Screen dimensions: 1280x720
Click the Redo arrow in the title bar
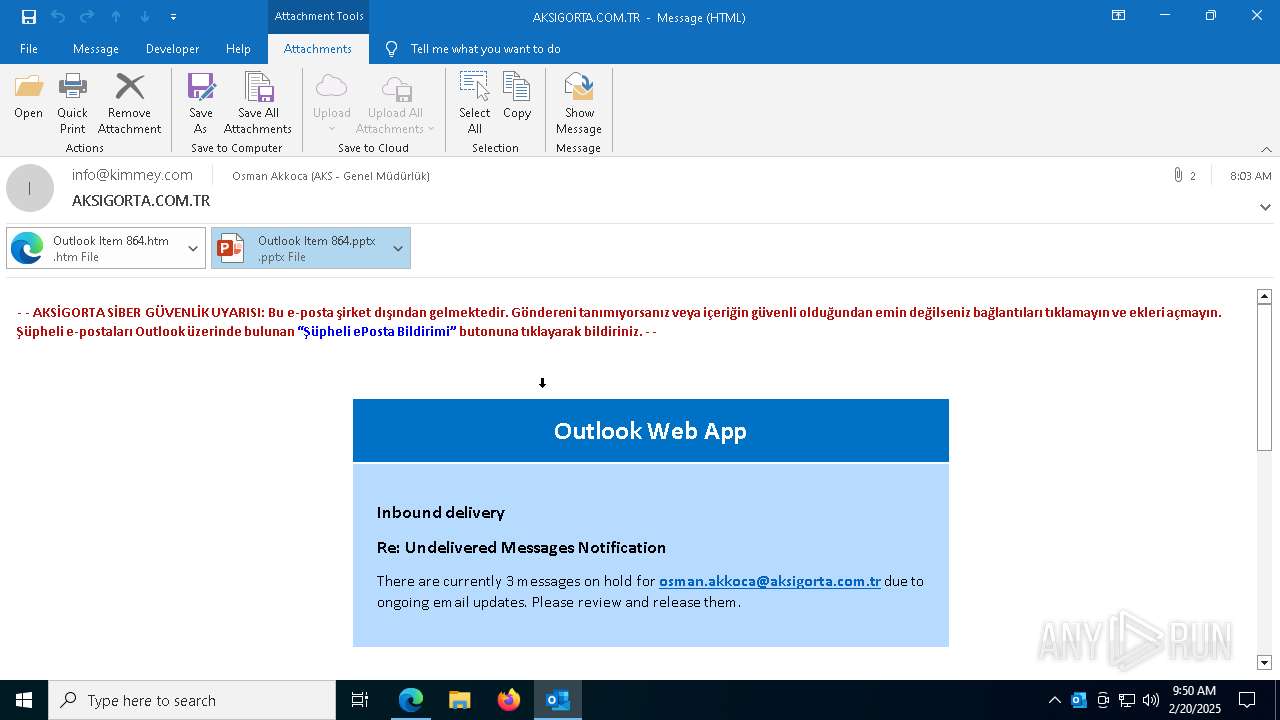(x=87, y=17)
